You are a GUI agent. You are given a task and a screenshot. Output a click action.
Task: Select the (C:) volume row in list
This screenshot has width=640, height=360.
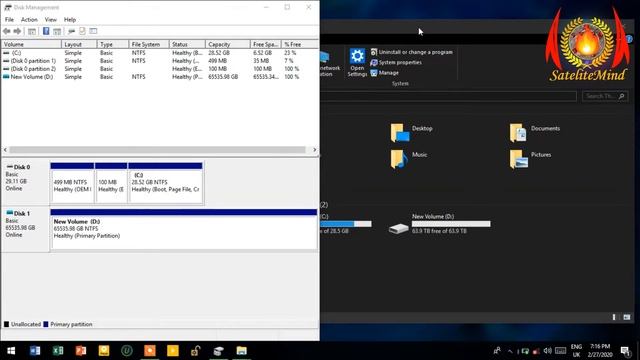click(159, 53)
